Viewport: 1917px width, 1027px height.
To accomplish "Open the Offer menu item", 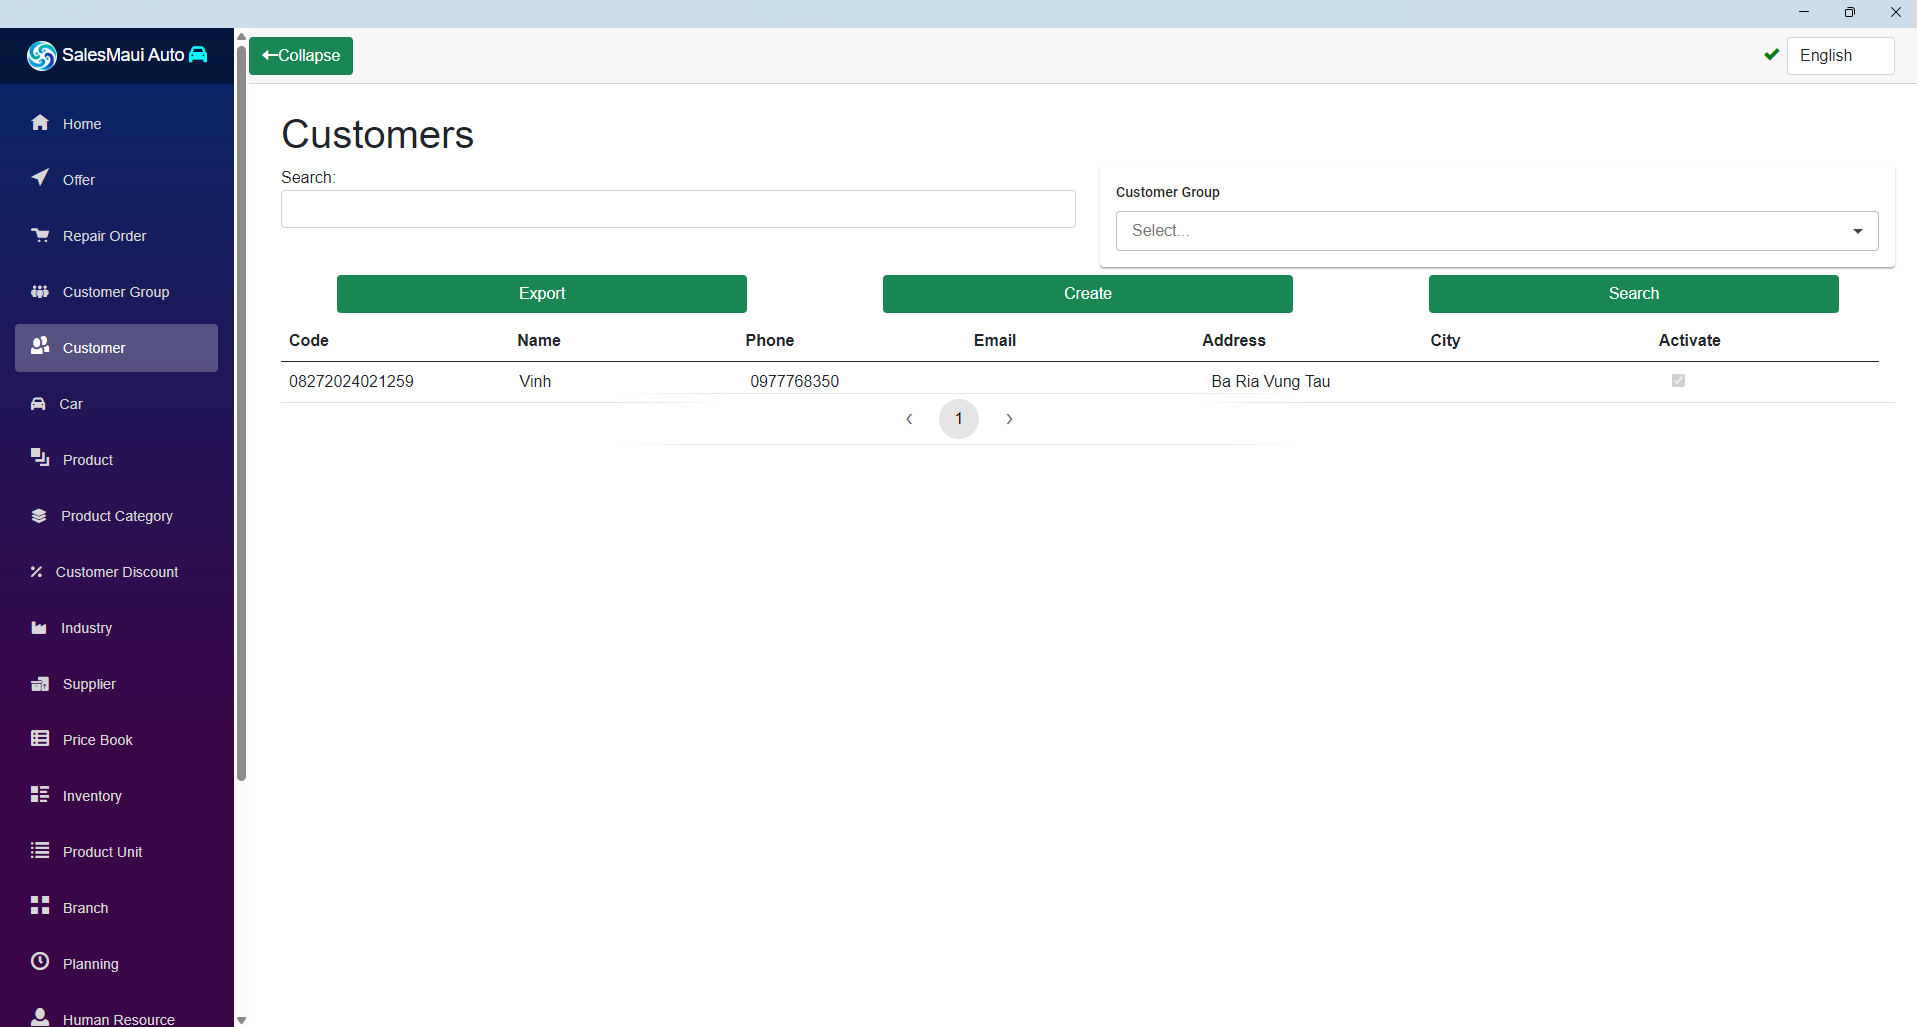I will click(x=116, y=180).
